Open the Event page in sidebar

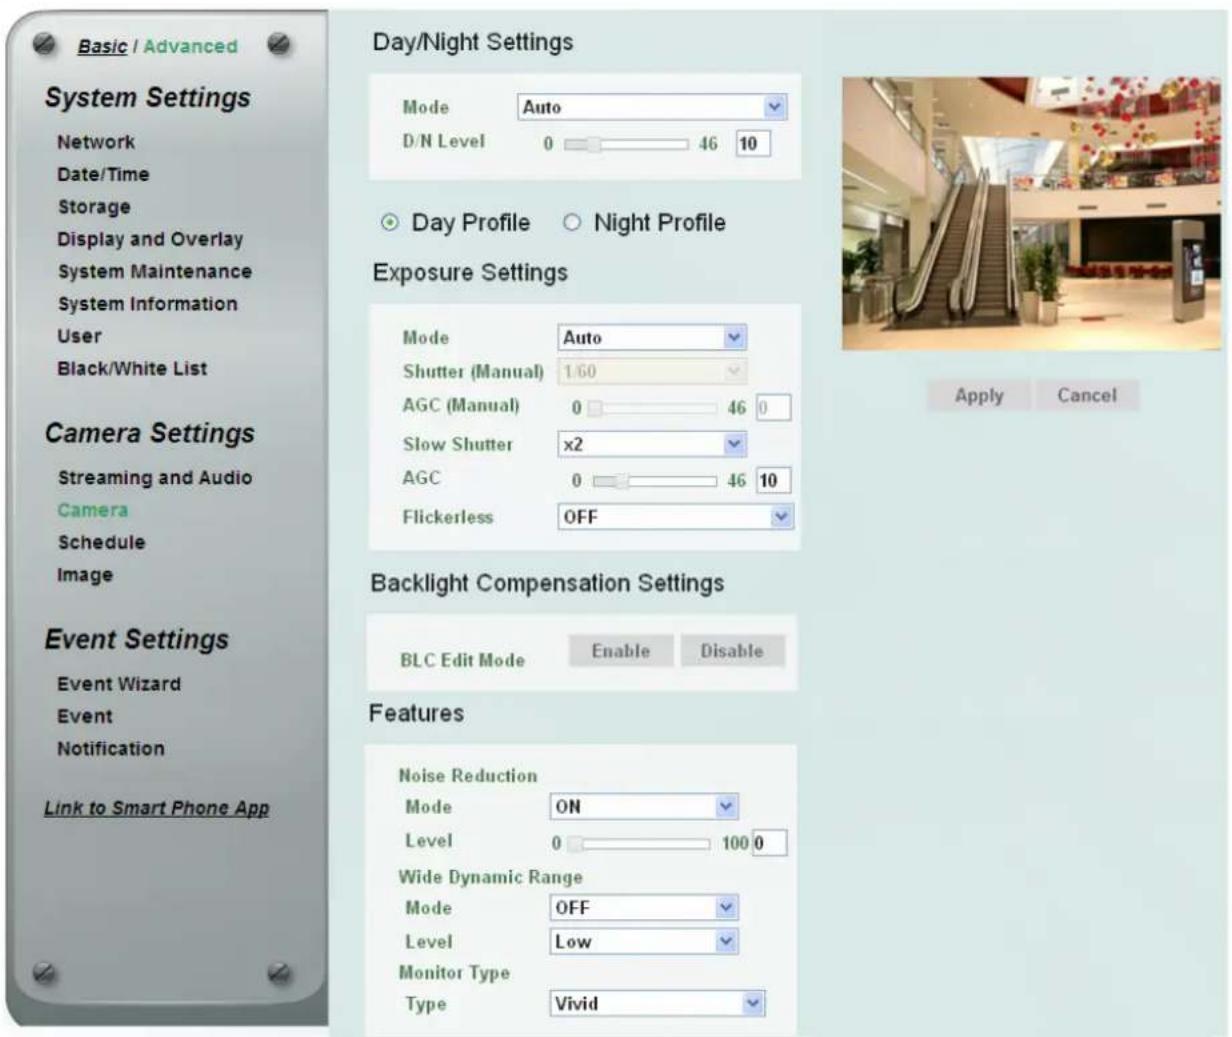point(85,716)
